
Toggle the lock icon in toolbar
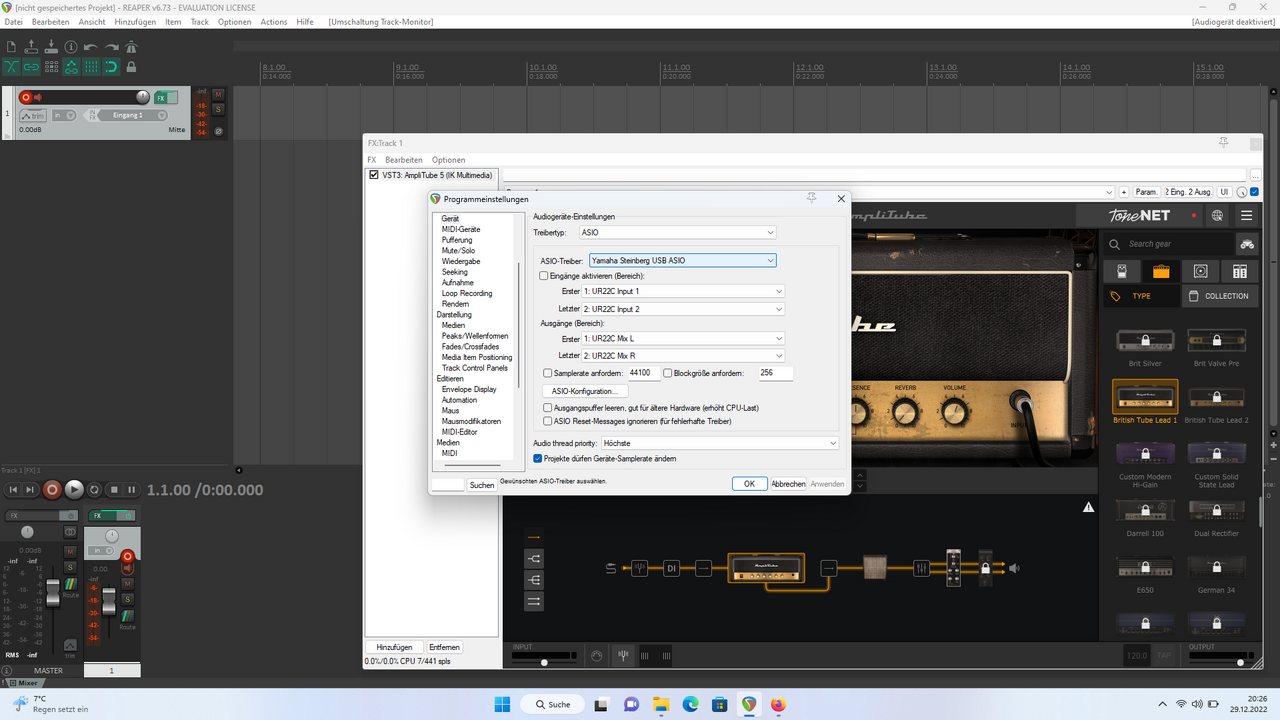(x=131, y=67)
